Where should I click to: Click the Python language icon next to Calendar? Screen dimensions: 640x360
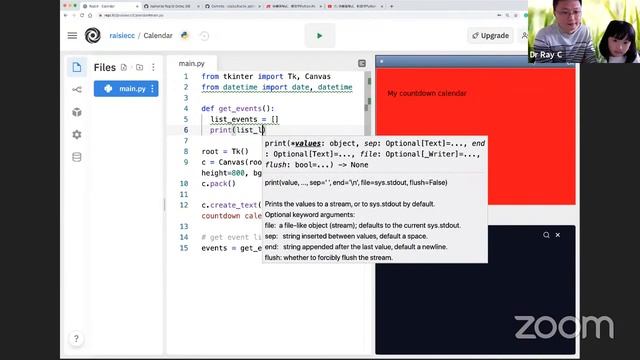click(185, 36)
